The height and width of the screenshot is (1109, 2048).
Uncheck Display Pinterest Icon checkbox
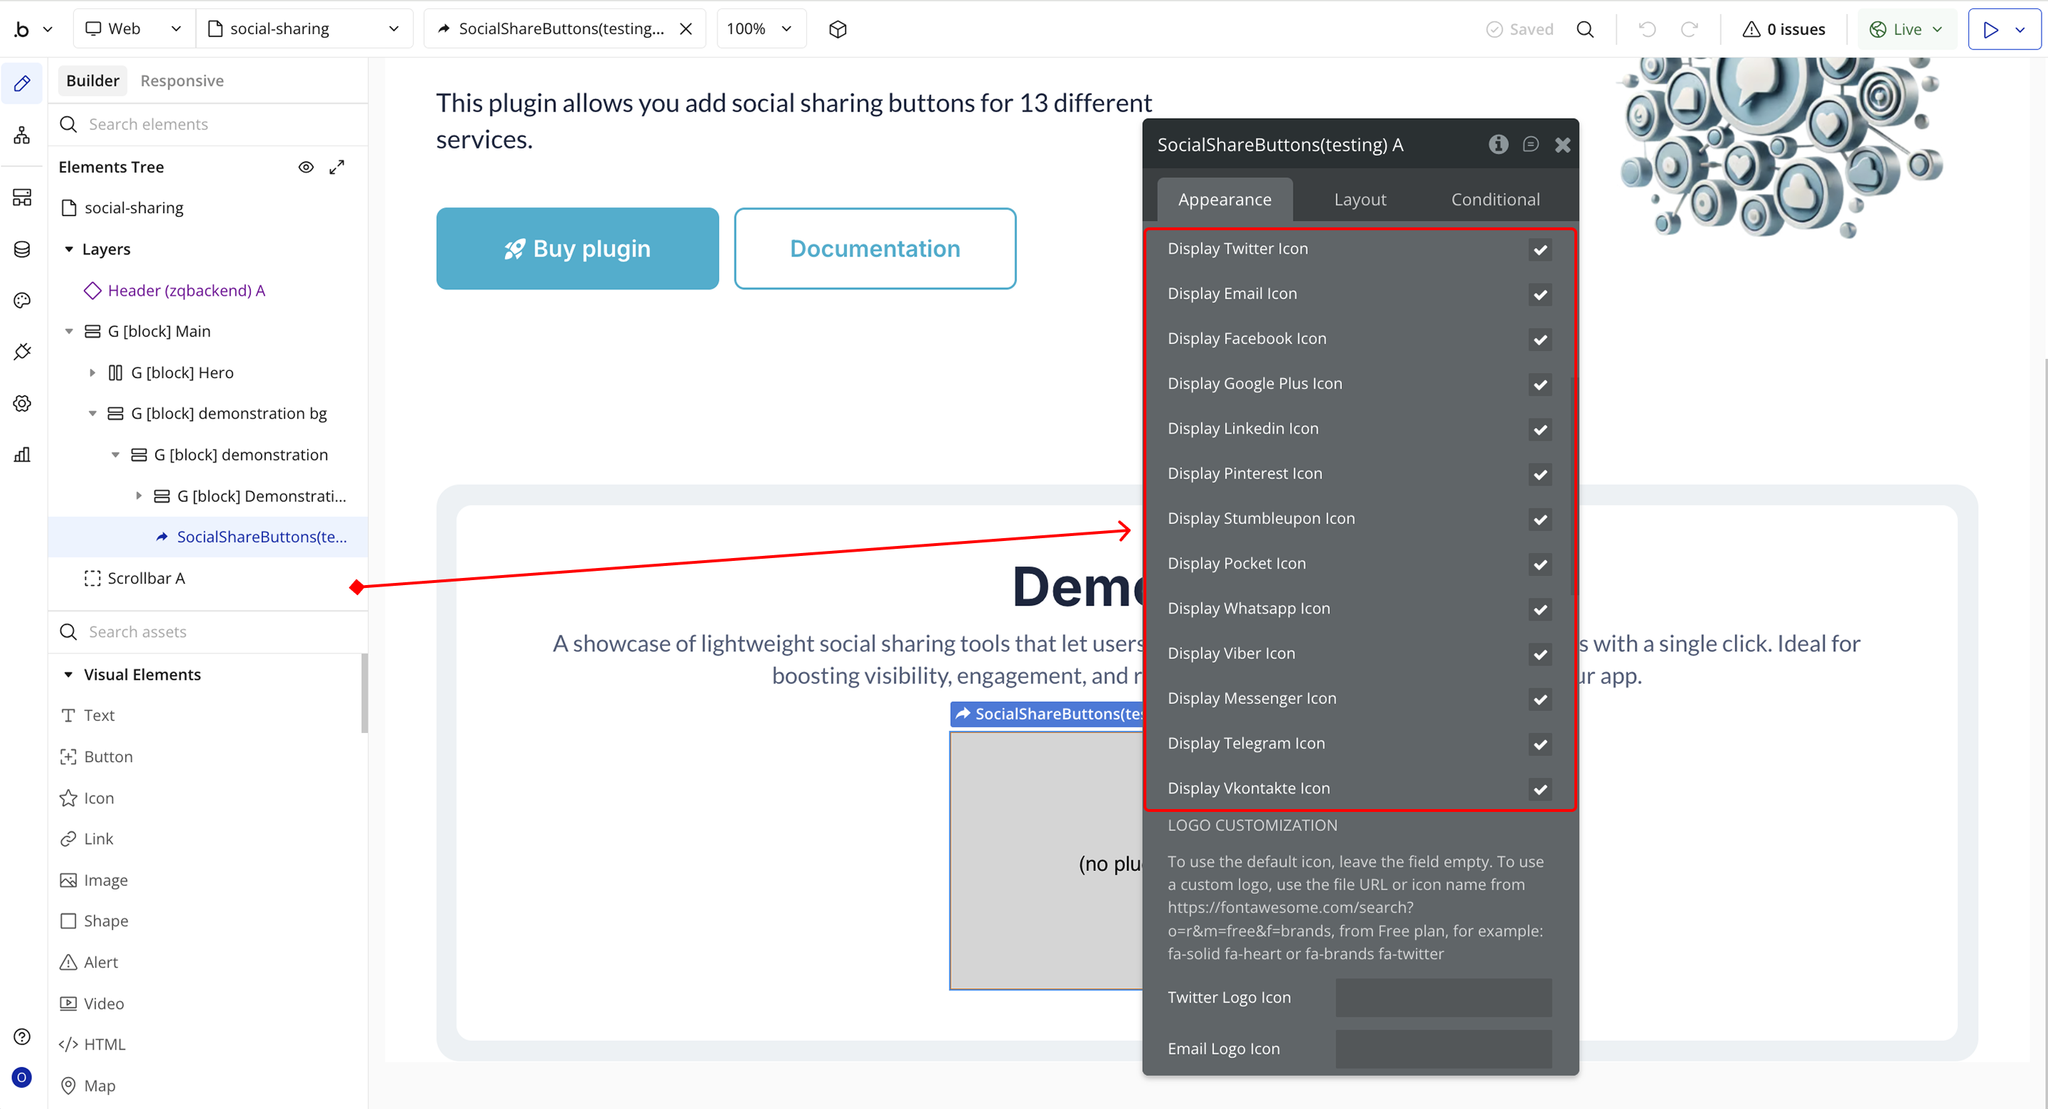pyautogui.click(x=1540, y=475)
